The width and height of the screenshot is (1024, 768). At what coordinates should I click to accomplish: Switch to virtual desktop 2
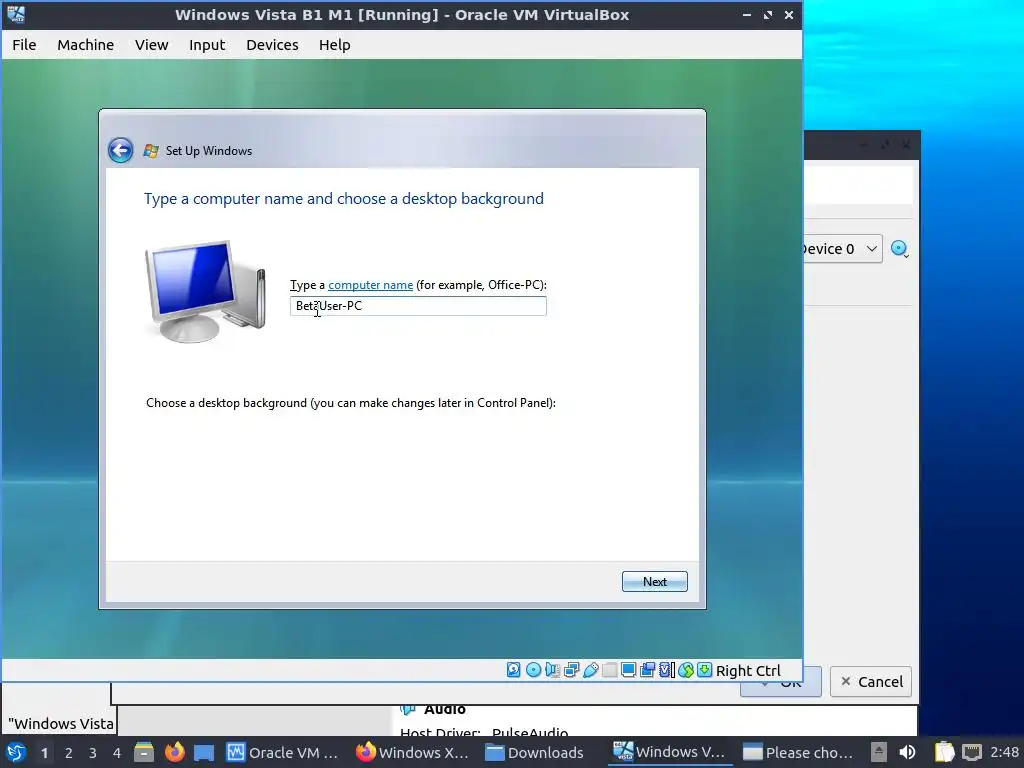pos(68,753)
